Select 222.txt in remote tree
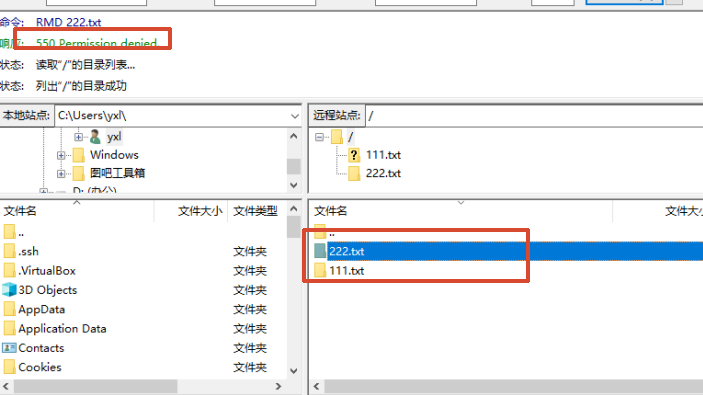Screen dimensions: 703x395 coord(383,173)
